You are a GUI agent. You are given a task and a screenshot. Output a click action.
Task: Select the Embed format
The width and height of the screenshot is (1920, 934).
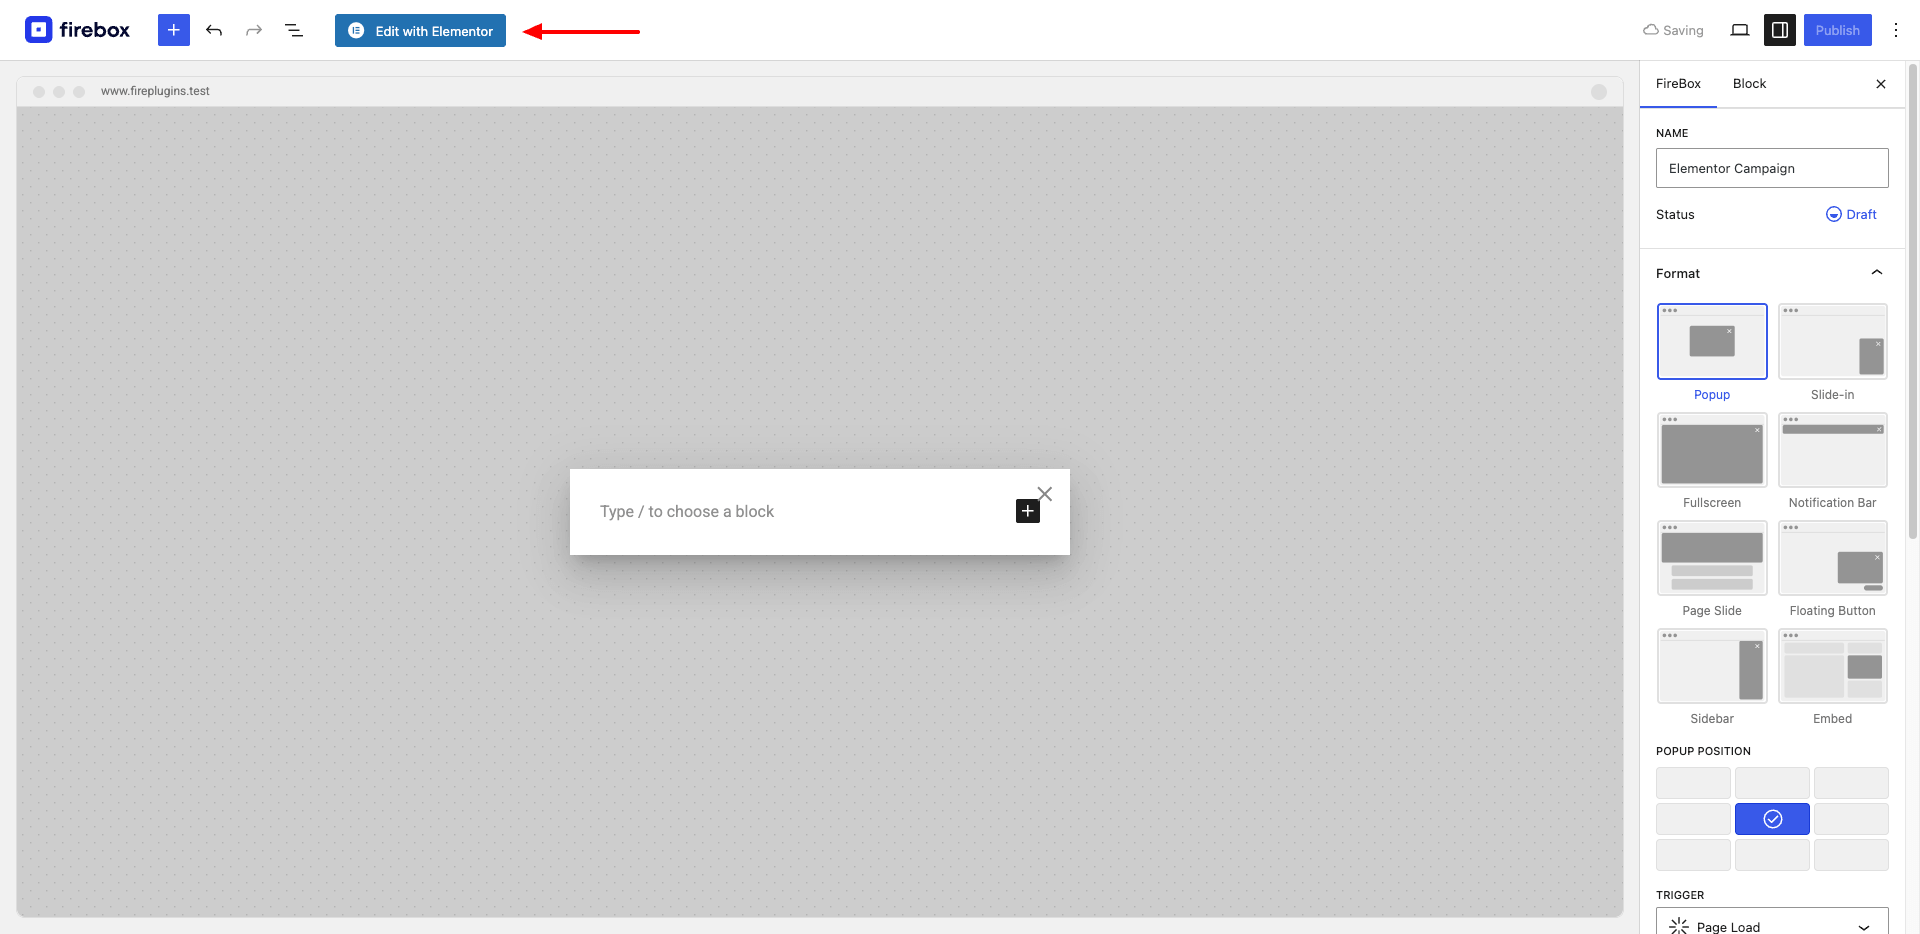click(1833, 676)
